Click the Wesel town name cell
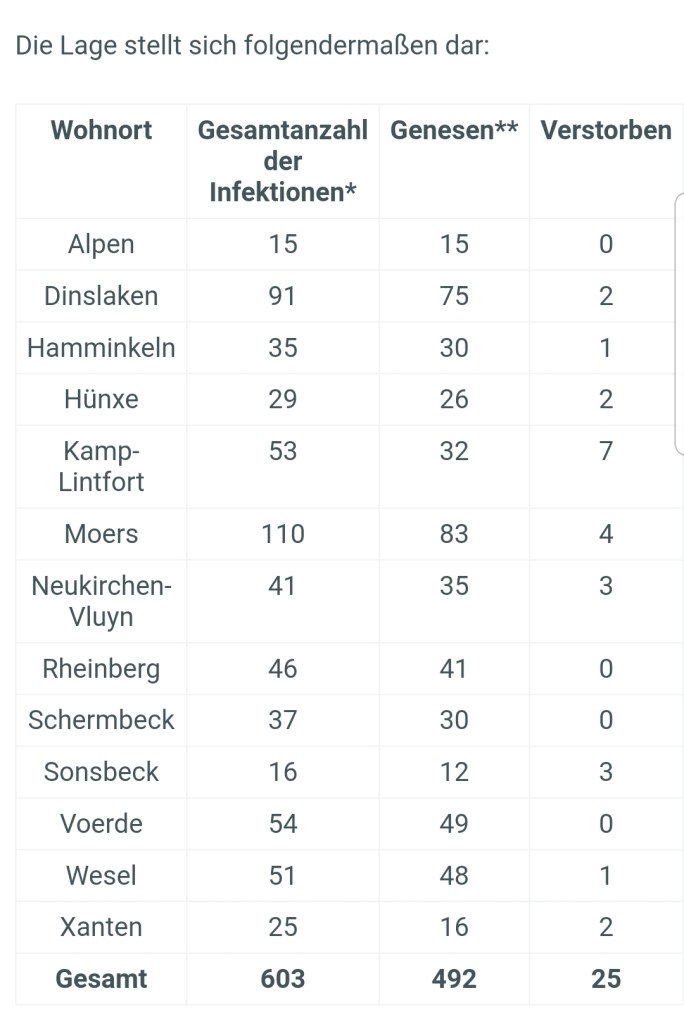Viewport: 684px width, 1024px height. pos(101,875)
